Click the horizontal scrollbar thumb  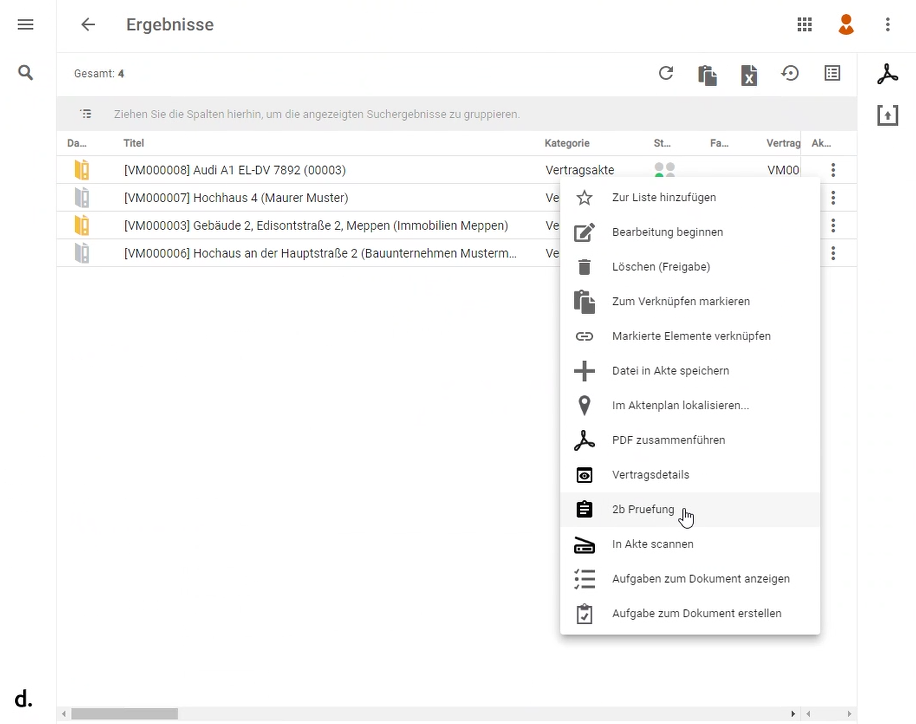[x=124, y=714]
